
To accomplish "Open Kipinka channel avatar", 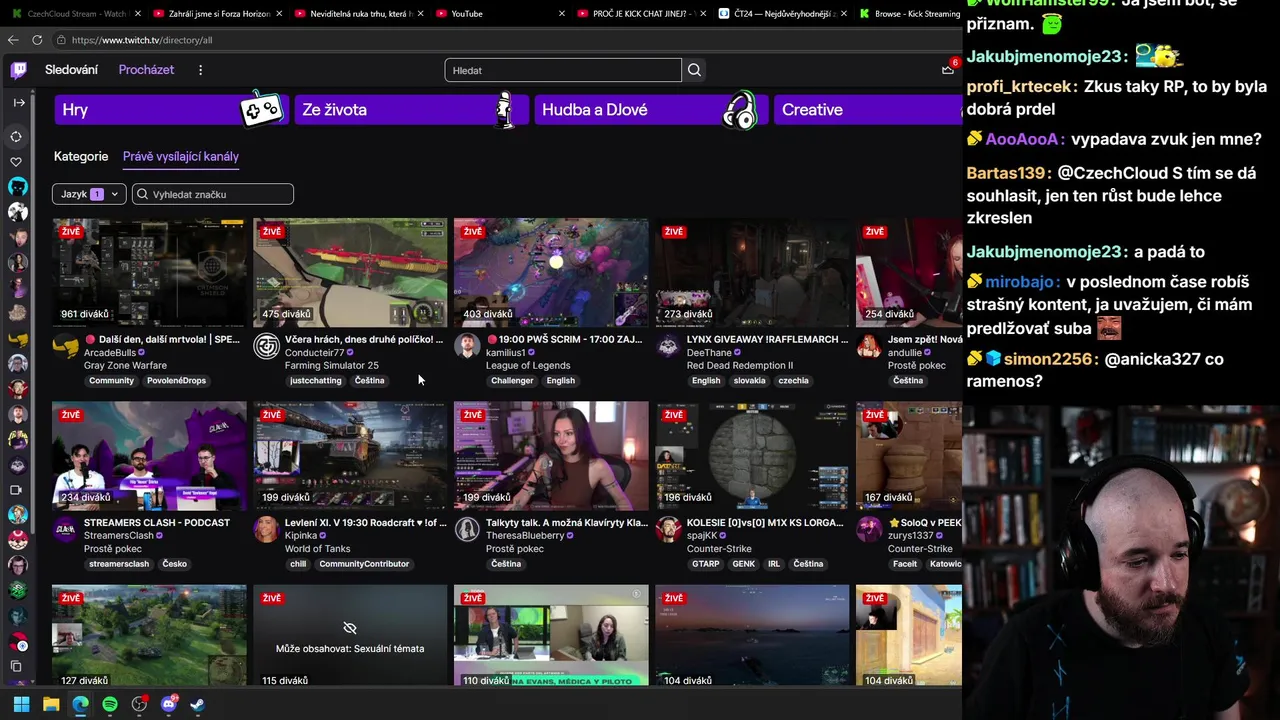I will [x=266, y=530].
